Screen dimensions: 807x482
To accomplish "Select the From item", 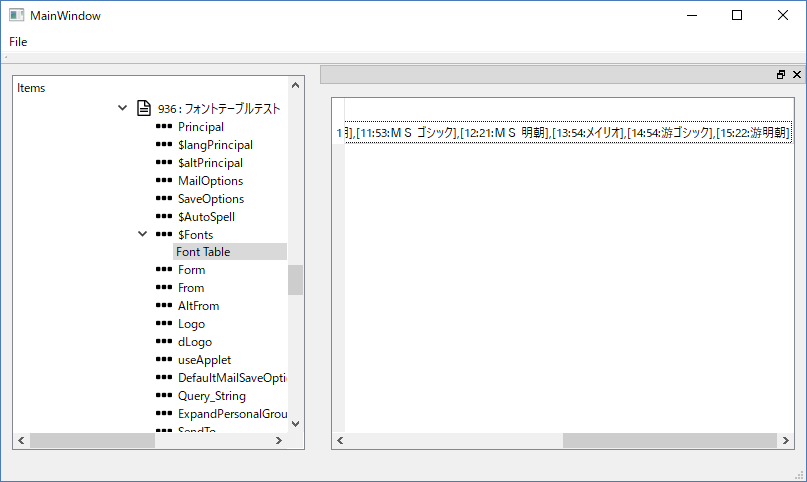I will coord(191,288).
